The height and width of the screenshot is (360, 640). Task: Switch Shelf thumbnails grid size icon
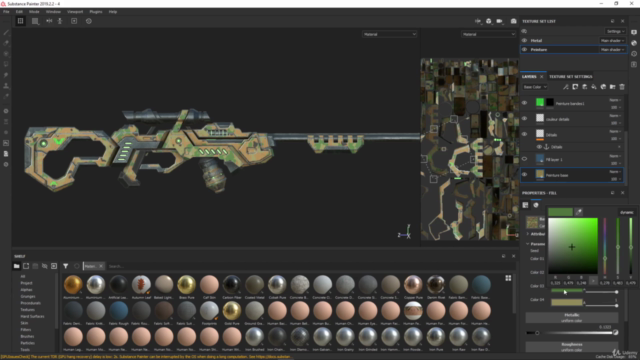pos(508,278)
